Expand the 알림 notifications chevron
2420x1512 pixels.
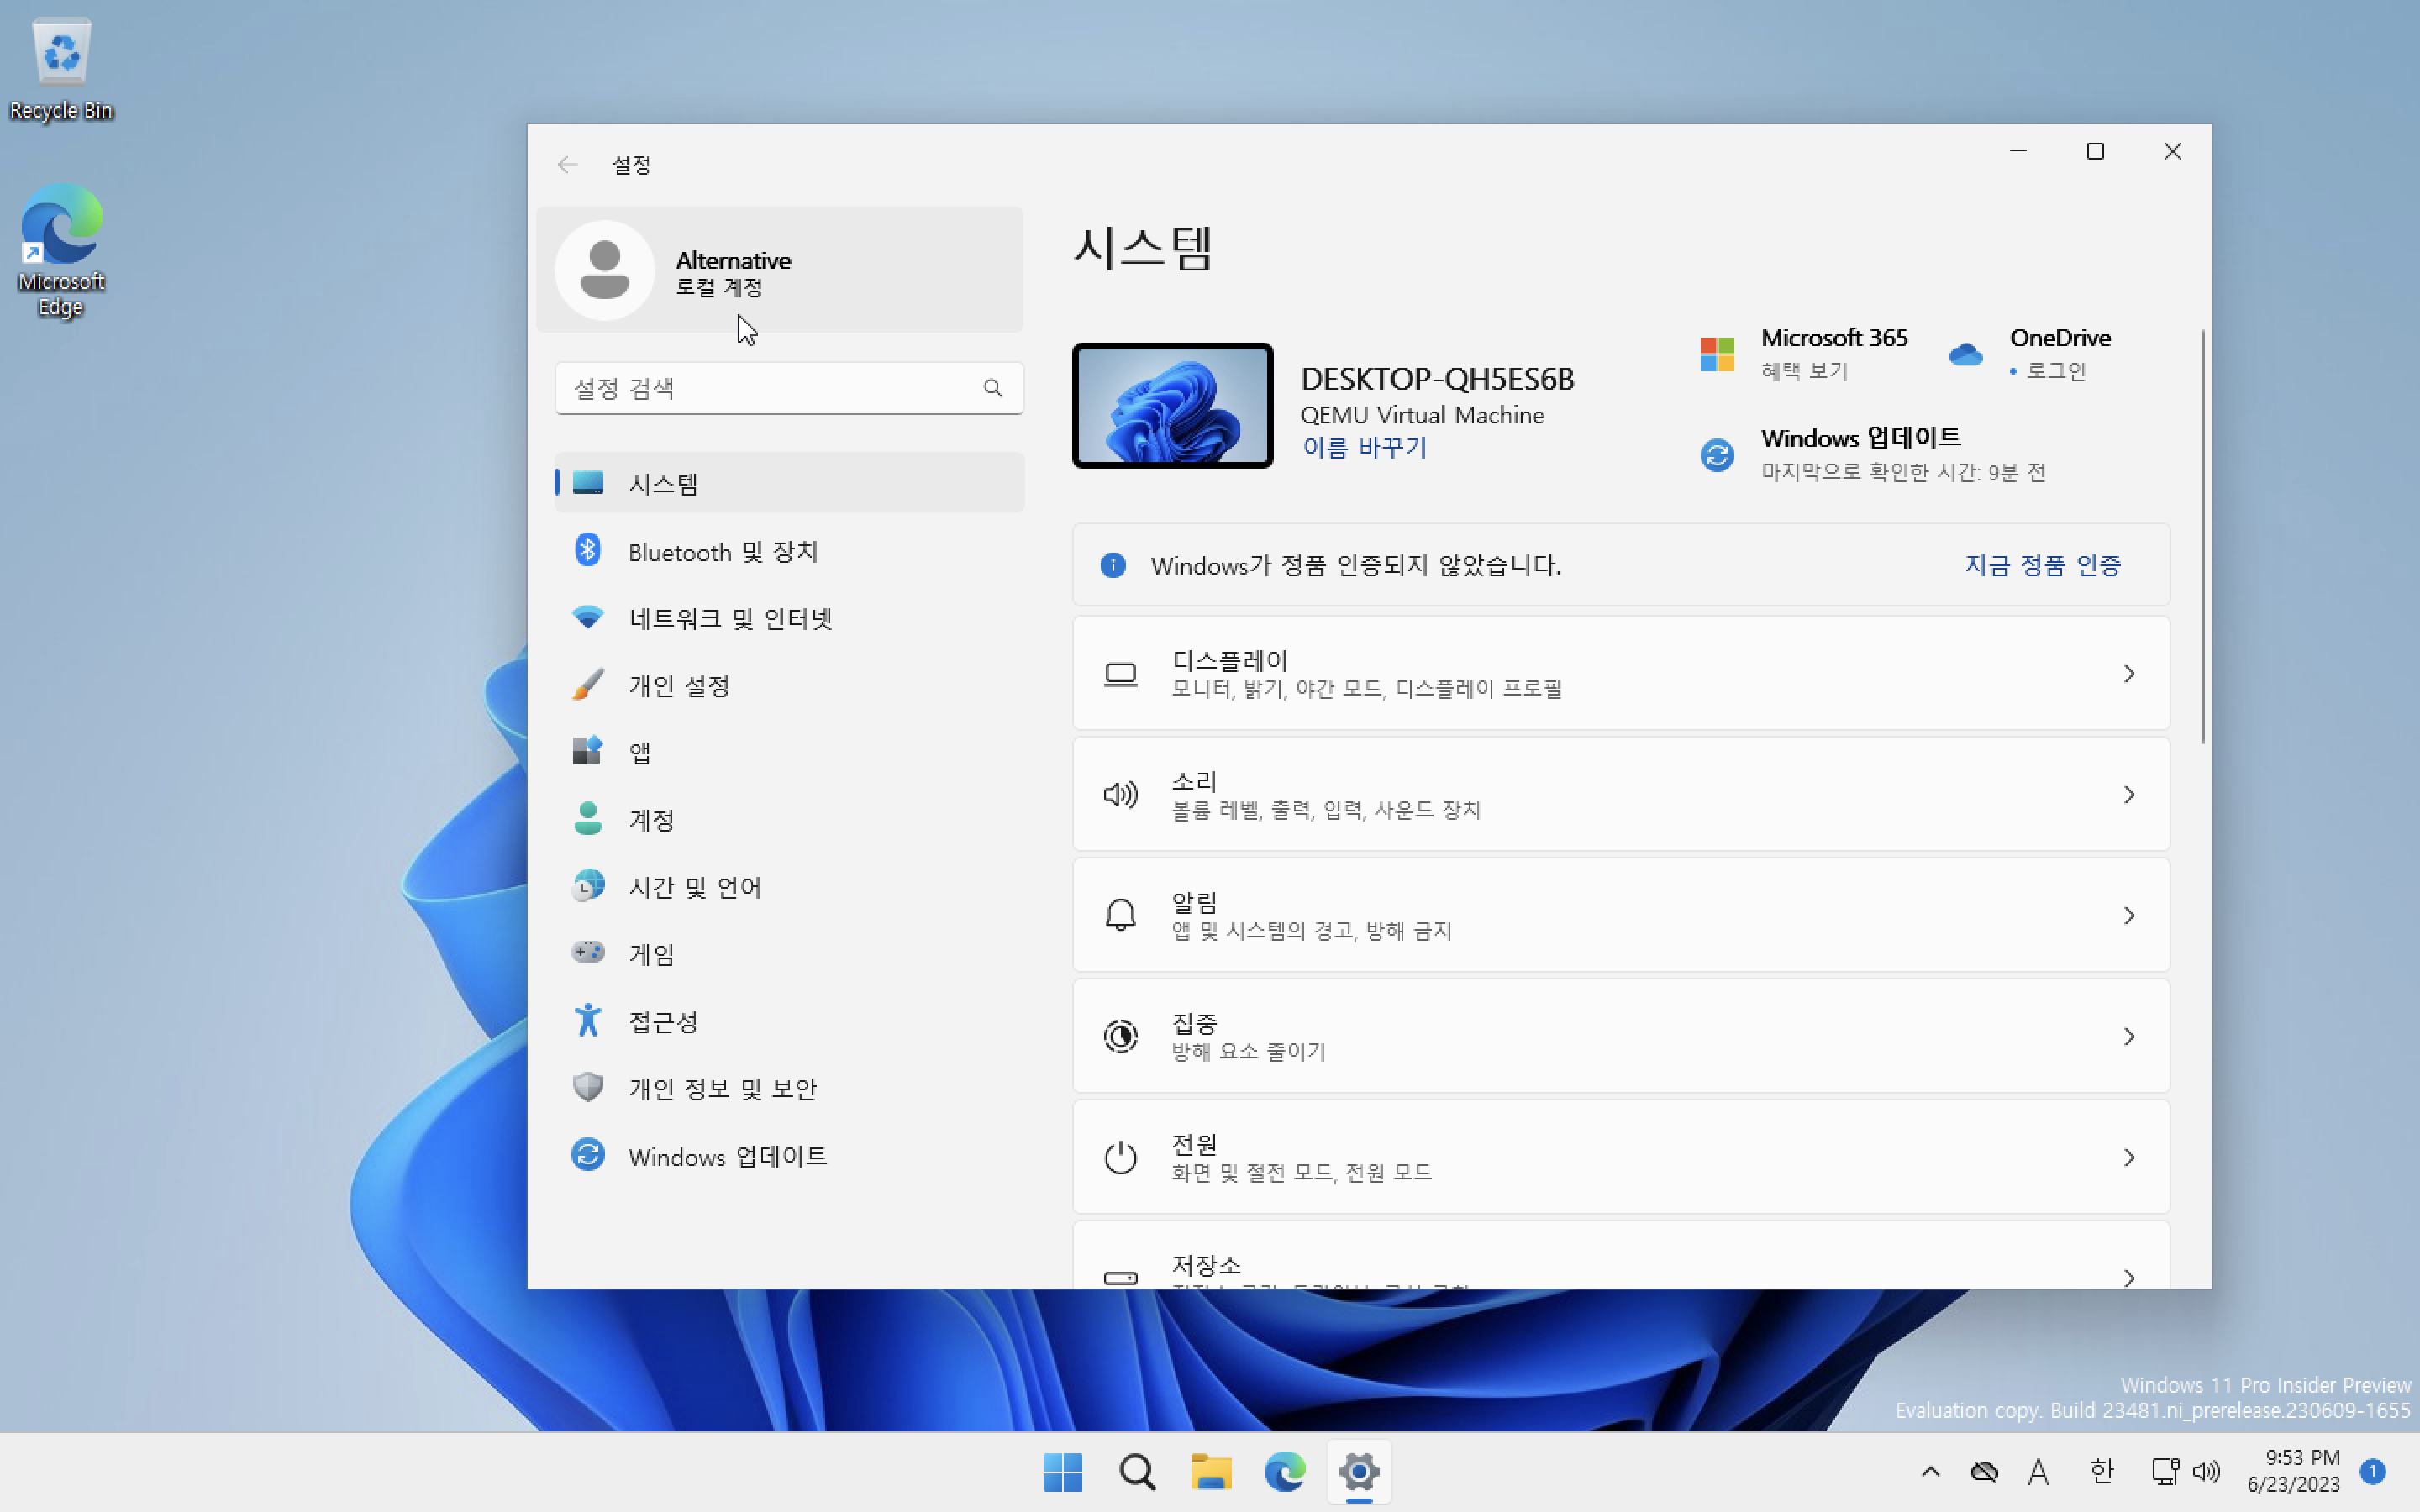(x=2128, y=916)
